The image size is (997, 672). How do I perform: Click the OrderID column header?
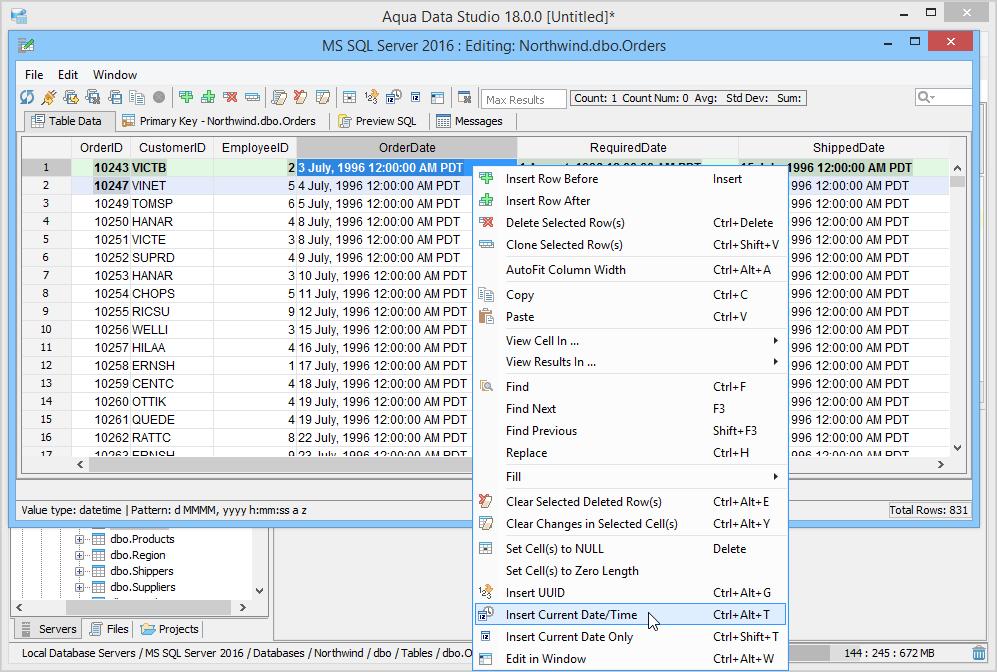101,147
